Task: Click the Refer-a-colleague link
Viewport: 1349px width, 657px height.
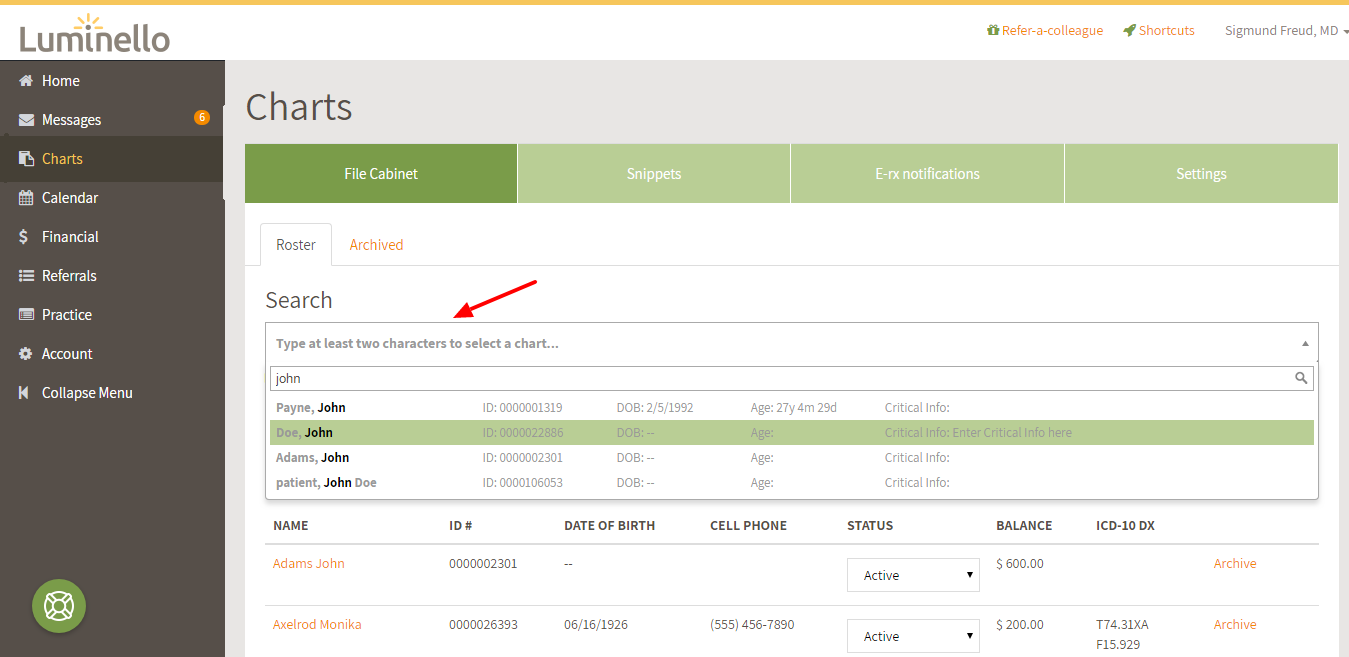Action: point(1052,31)
